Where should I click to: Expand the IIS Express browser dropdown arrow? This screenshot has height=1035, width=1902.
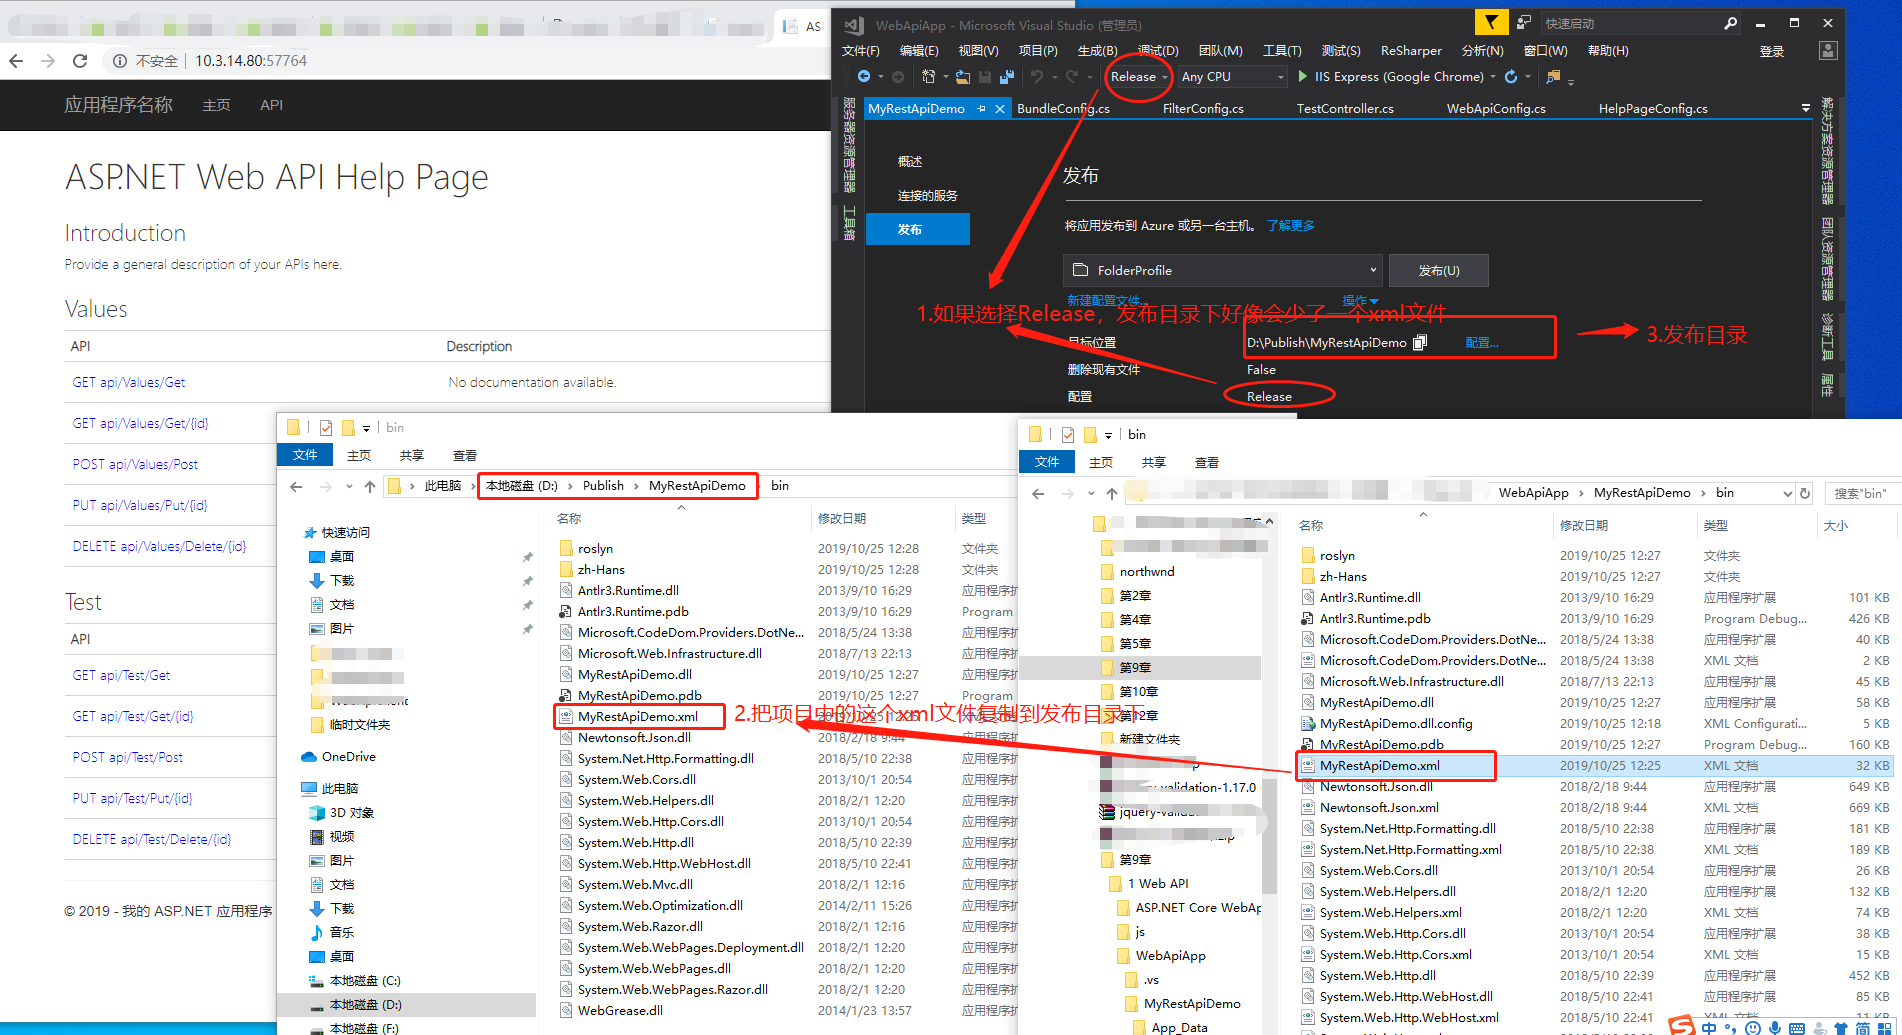click(x=1492, y=77)
